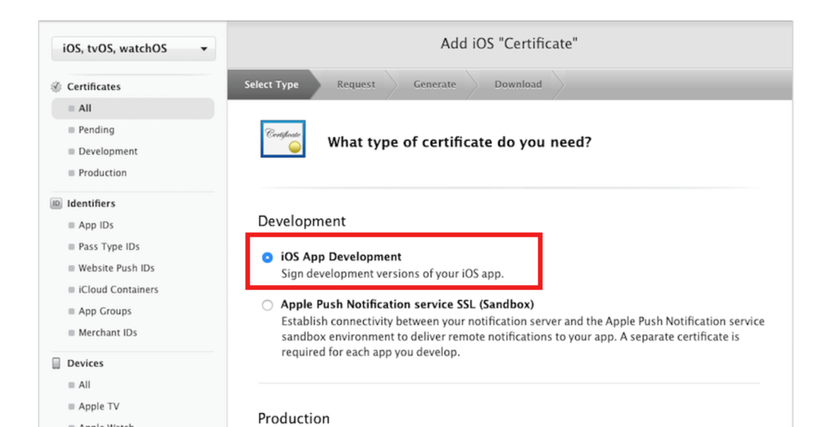Screen dimensions: 825x427
Task: Go to the Select Type step tab
Action: tap(271, 85)
